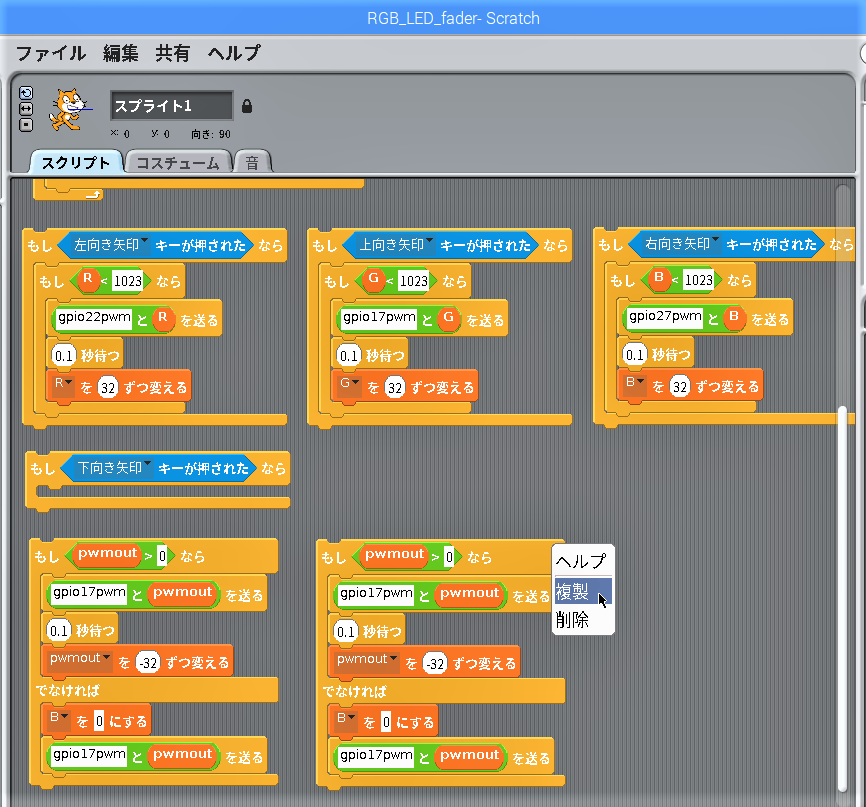
Task: Open the 編集 menu
Action: pos(120,54)
